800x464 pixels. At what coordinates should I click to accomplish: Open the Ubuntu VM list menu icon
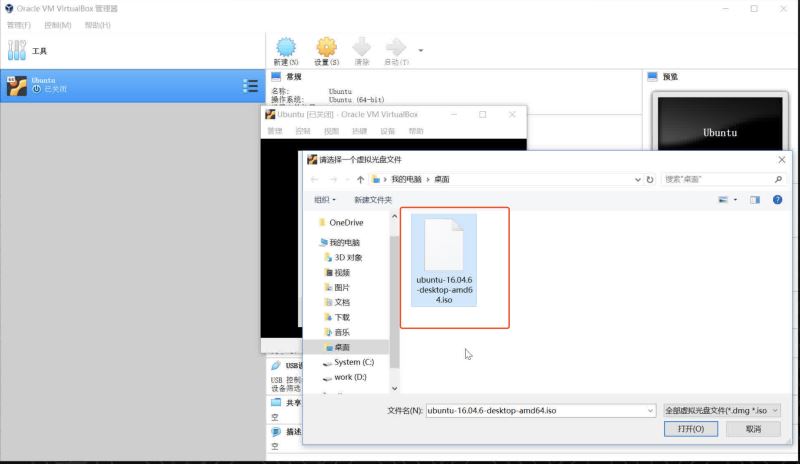point(250,87)
